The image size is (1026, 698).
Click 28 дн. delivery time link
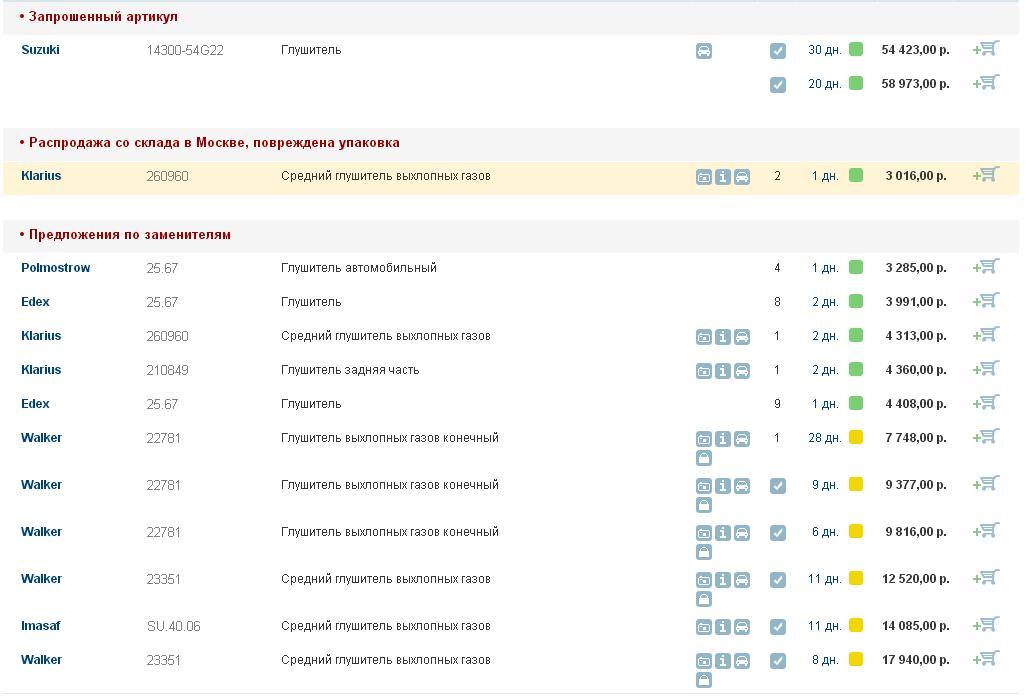pyautogui.click(x=824, y=438)
